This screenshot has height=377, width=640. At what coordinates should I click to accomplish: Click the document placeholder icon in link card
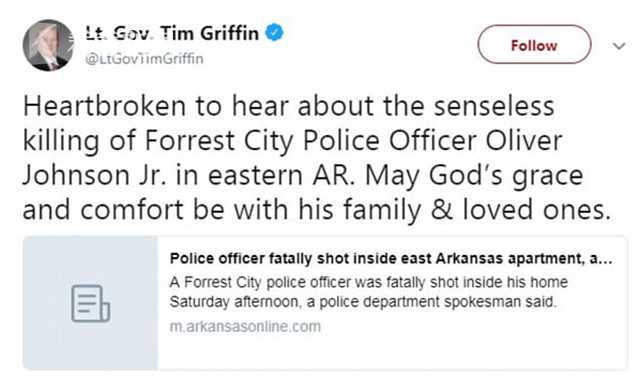point(91,304)
